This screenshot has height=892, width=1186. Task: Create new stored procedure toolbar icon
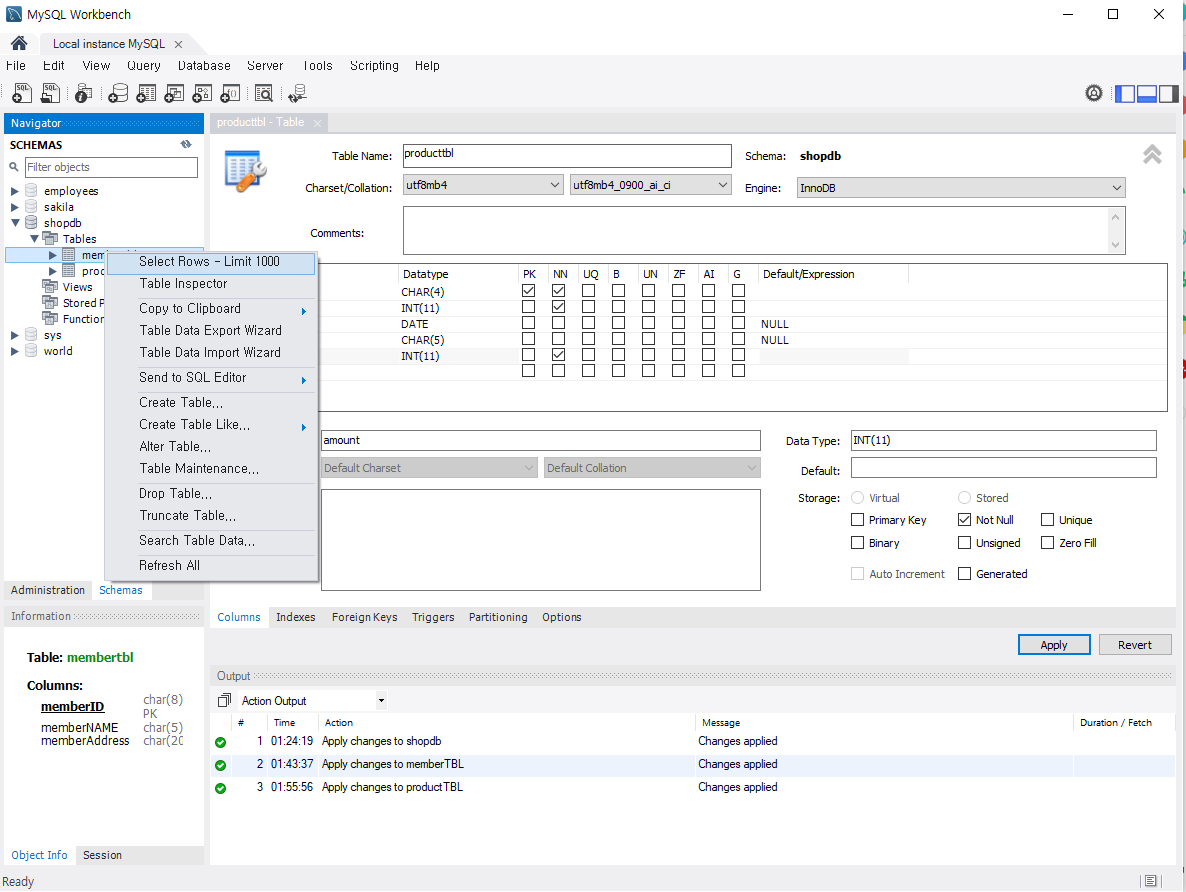pos(202,93)
